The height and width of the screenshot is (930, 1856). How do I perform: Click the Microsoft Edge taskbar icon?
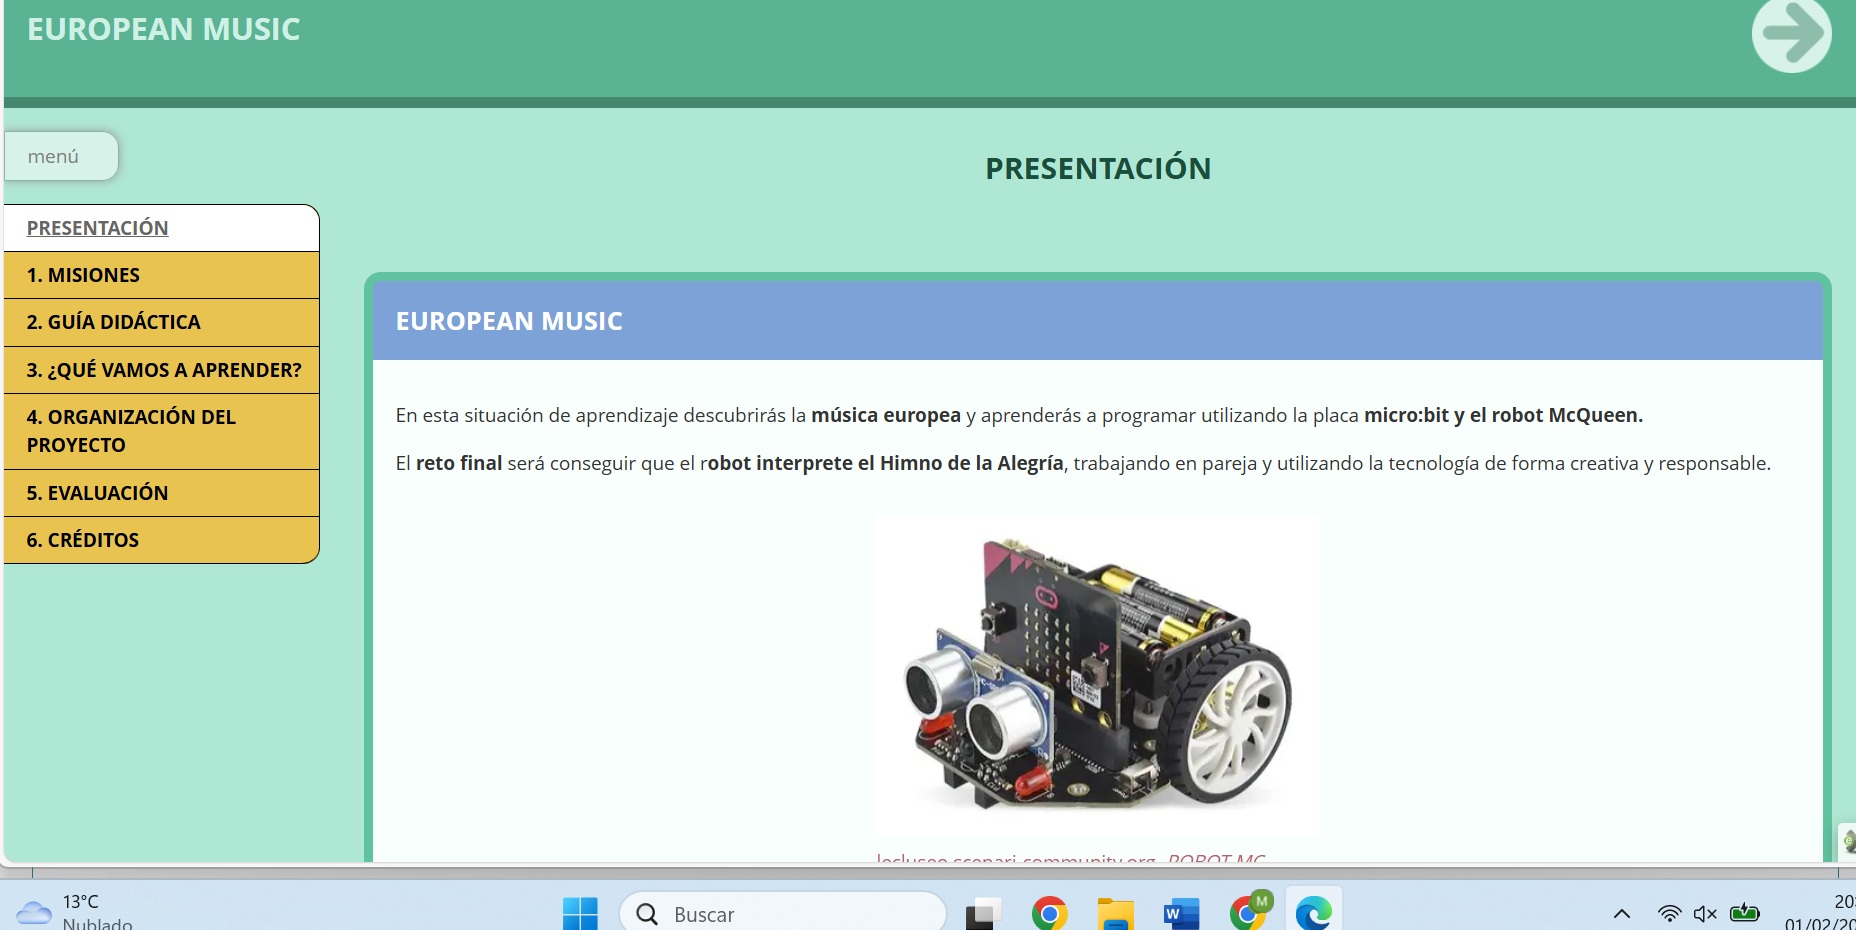point(1313,913)
